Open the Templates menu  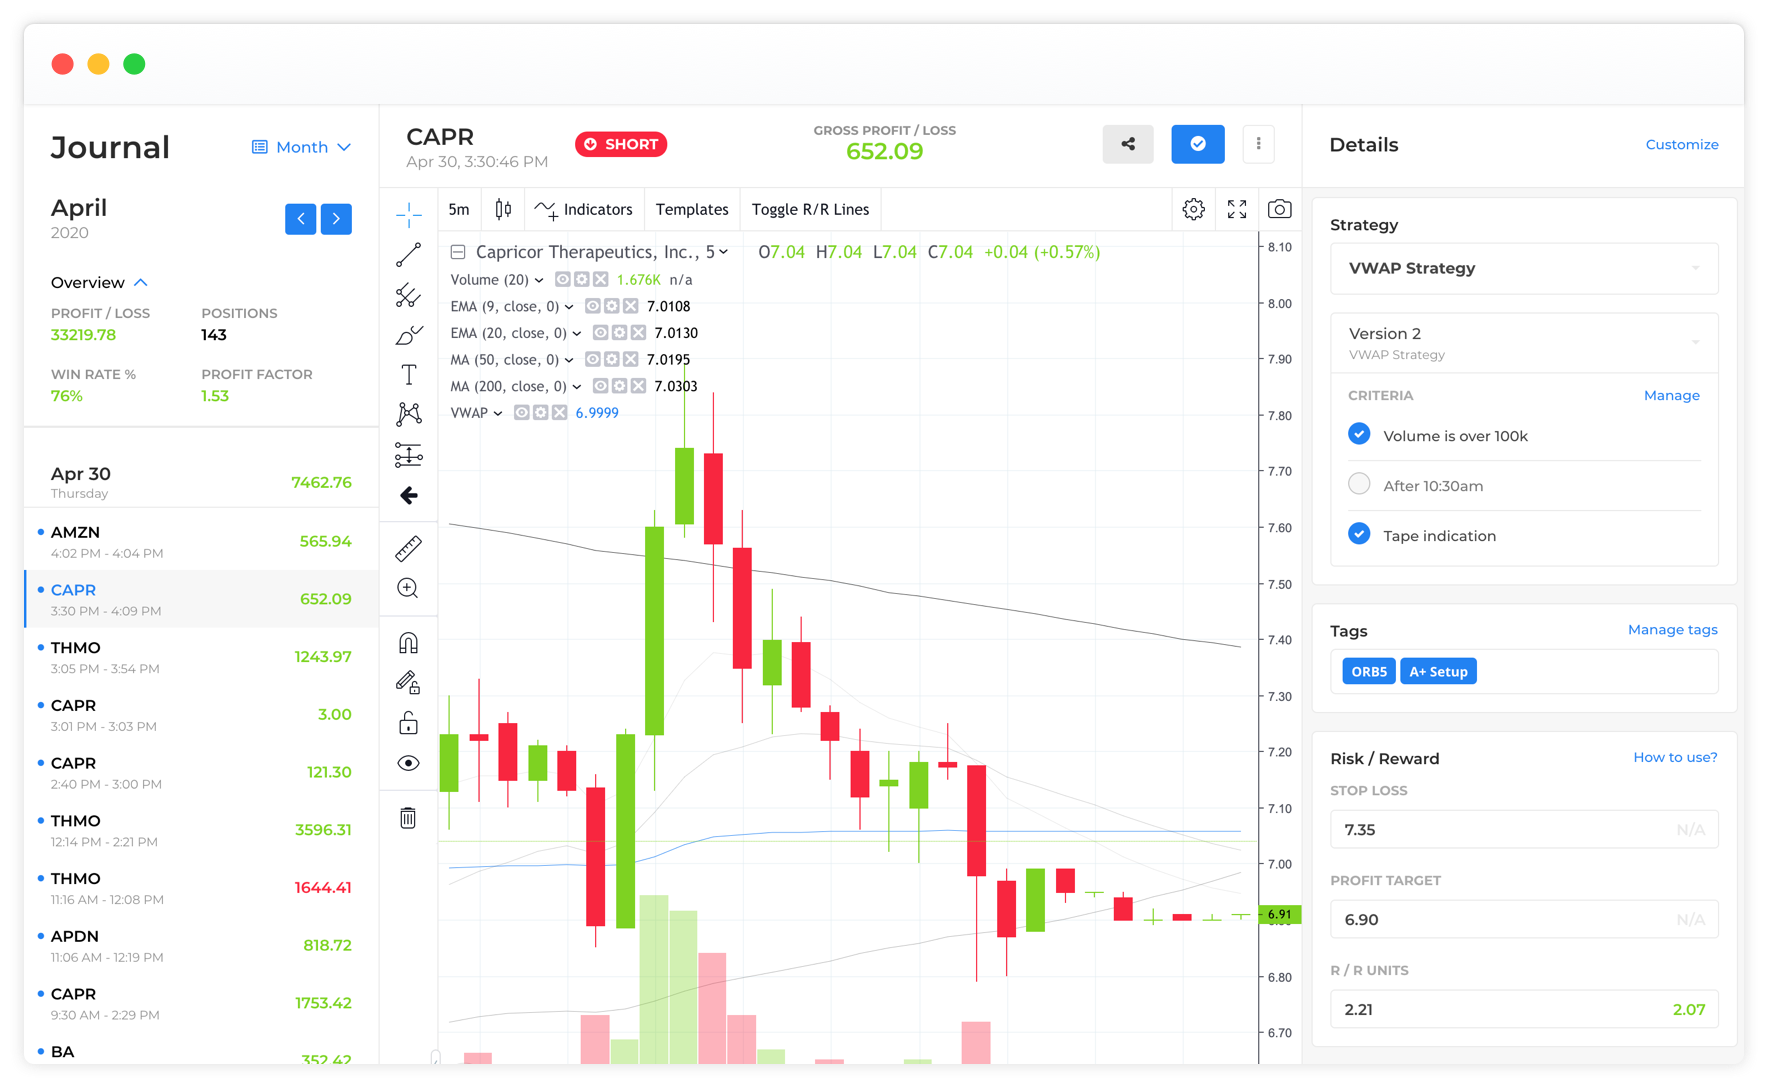(x=692, y=209)
